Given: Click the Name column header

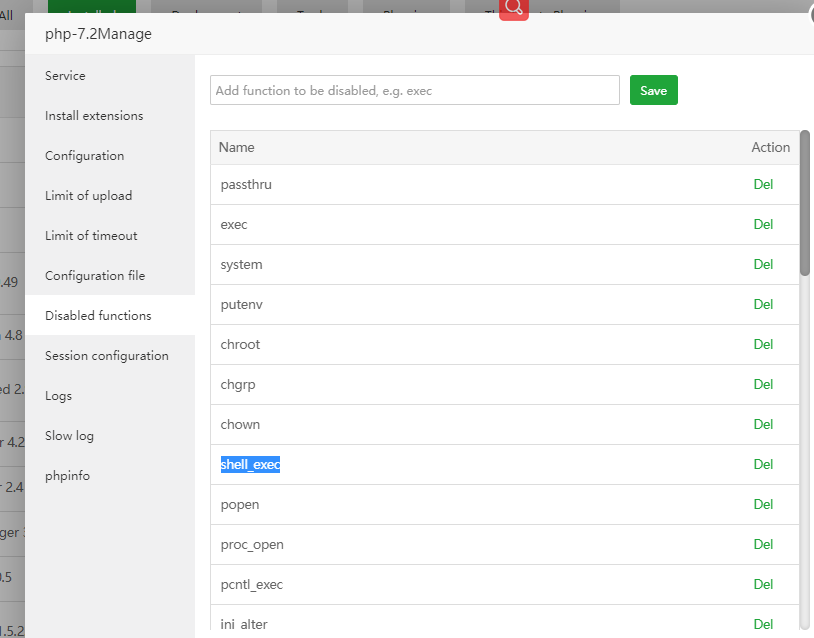Looking at the screenshot, I should coord(236,147).
